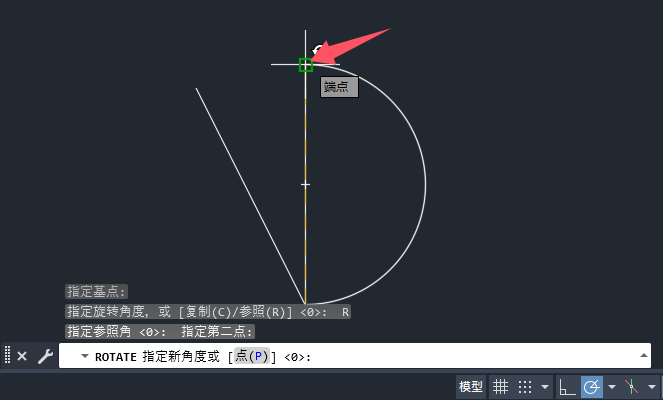Viewport: 663px width, 400px height.
Task: Close the command line window
Action: point(22,356)
